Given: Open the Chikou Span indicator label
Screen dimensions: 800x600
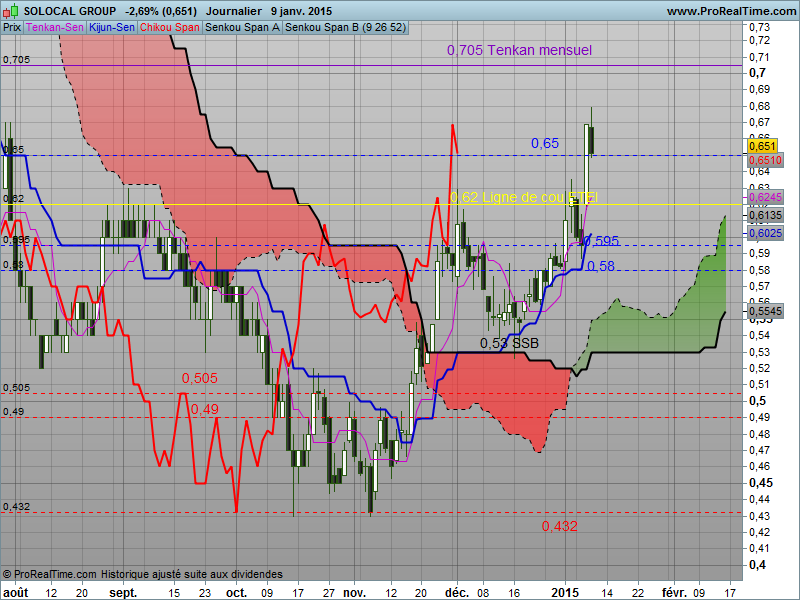Looking at the screenshot, I should [x=169, y=28].
